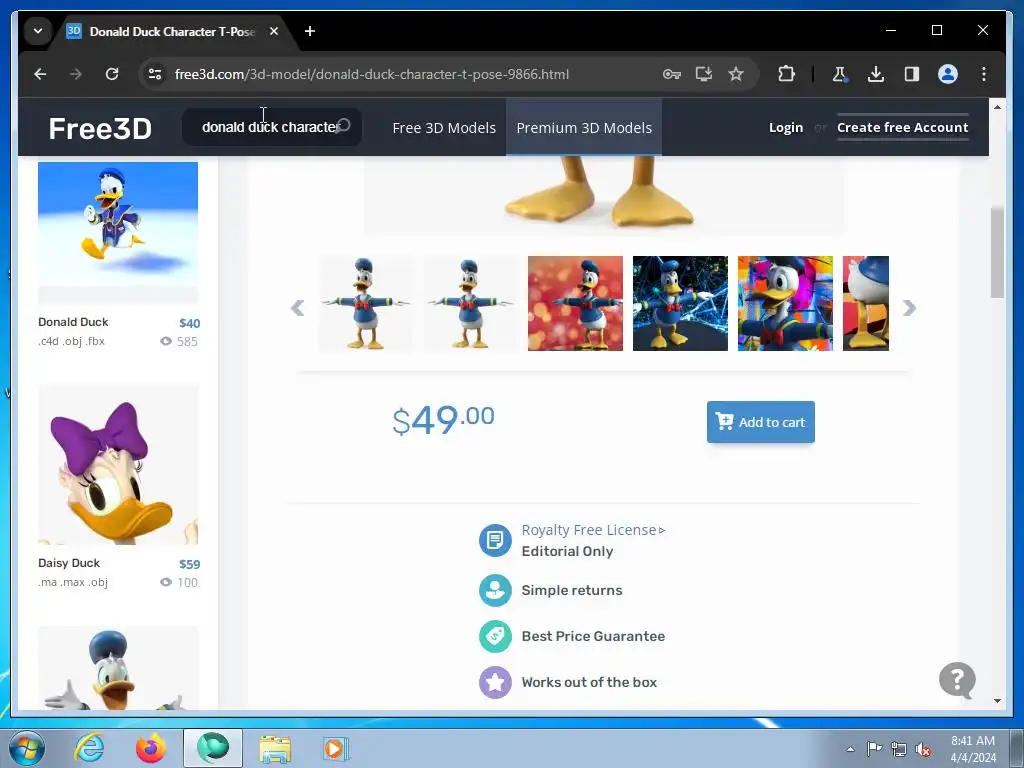
Task: Click the Simple returns icon
Action: [x=495, y=590]
